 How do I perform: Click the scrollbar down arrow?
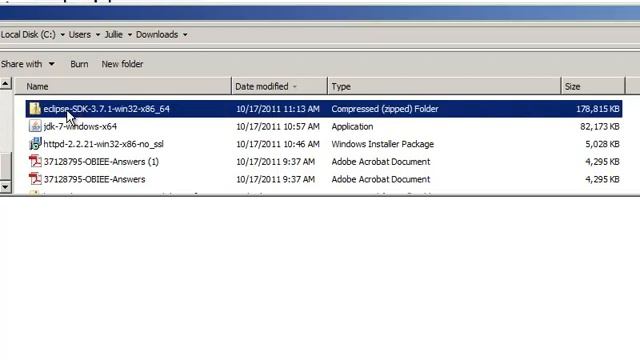5,187
